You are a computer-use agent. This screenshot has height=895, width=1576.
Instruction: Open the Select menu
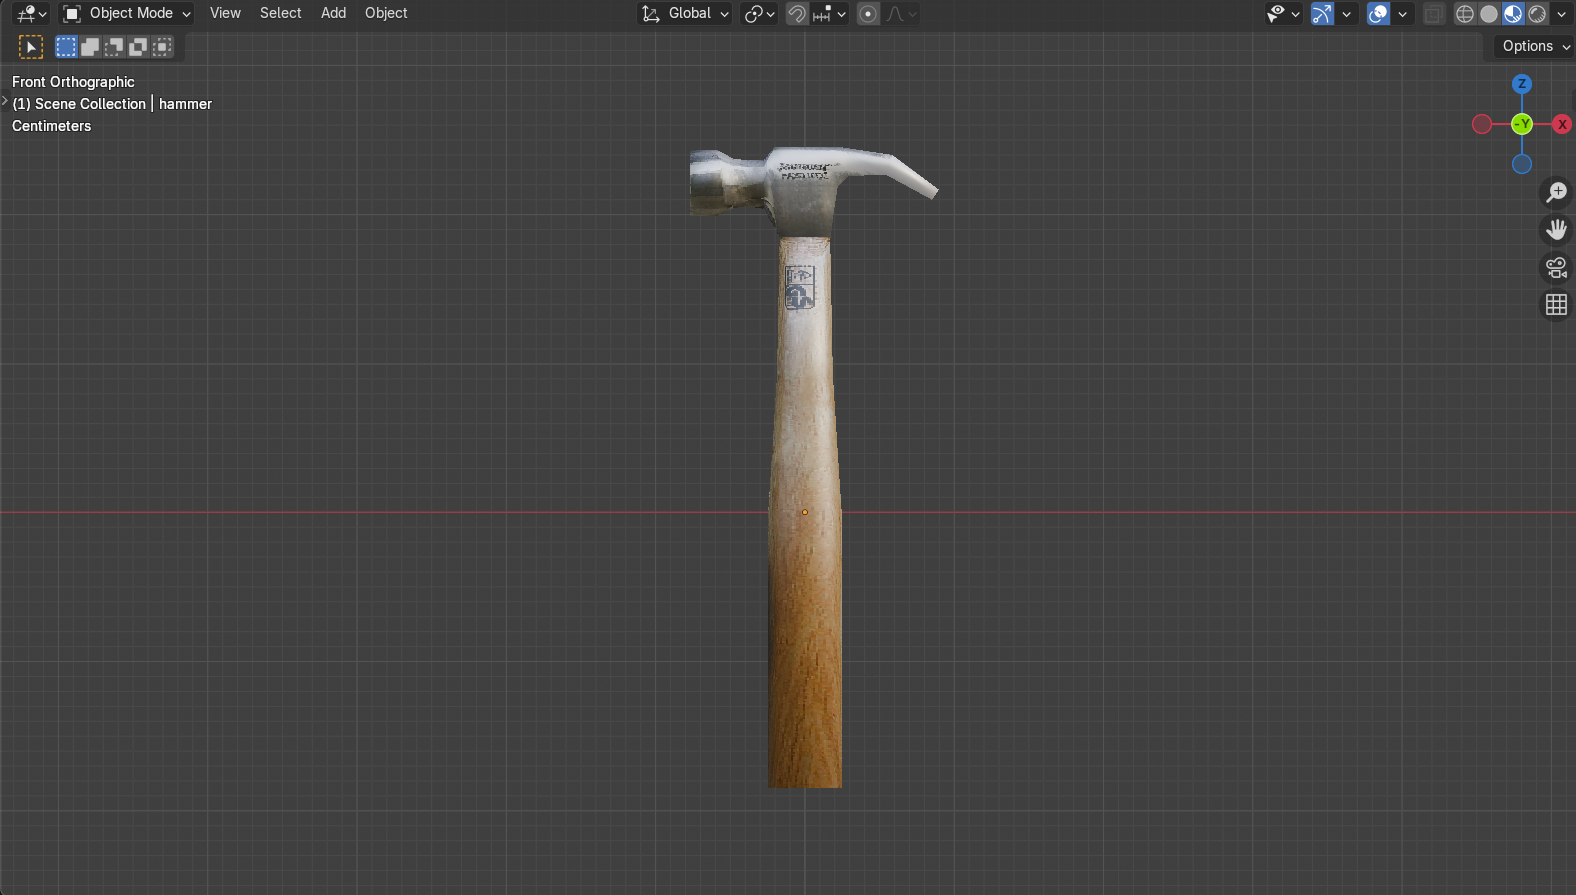(280, 13)
